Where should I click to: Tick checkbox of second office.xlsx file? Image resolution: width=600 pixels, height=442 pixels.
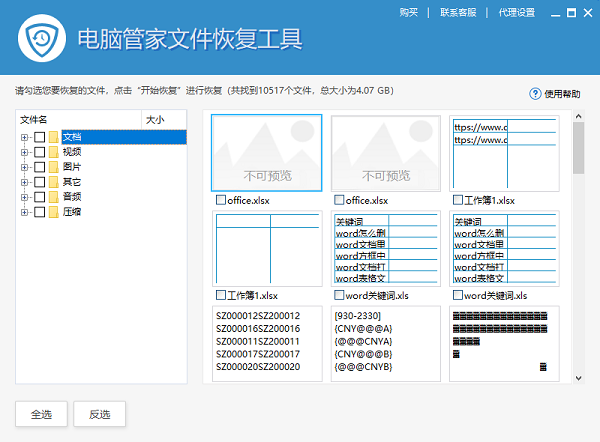339,200
